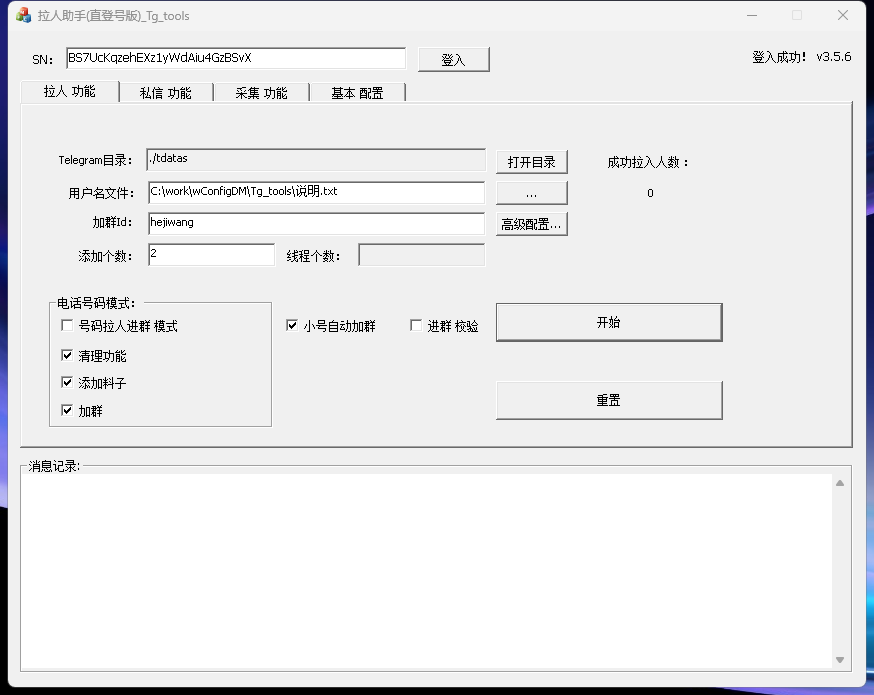Screen dimensions: 874x695
Task: Click the 加群Id field containing hejiwang
Action: click(315, 223)
